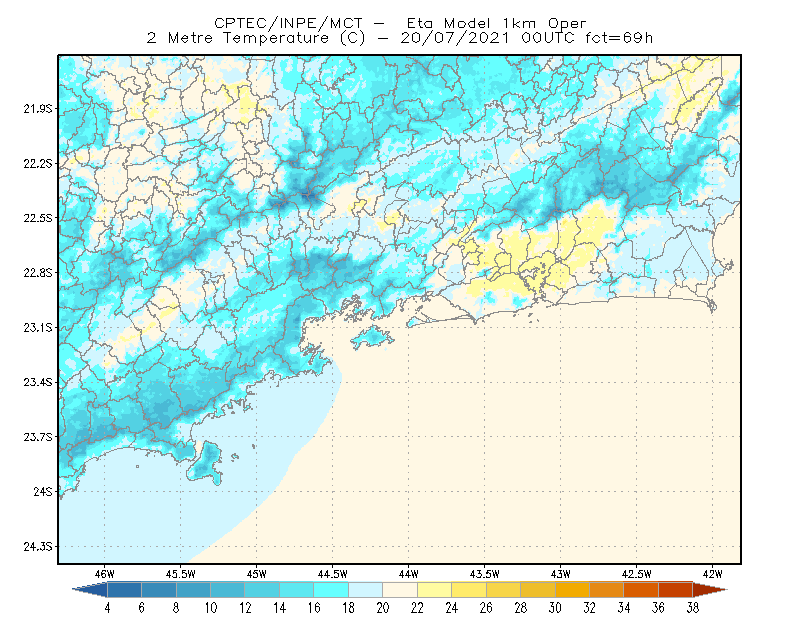
Task: Click the fct=69h forecast label
Action: [619, 38]
